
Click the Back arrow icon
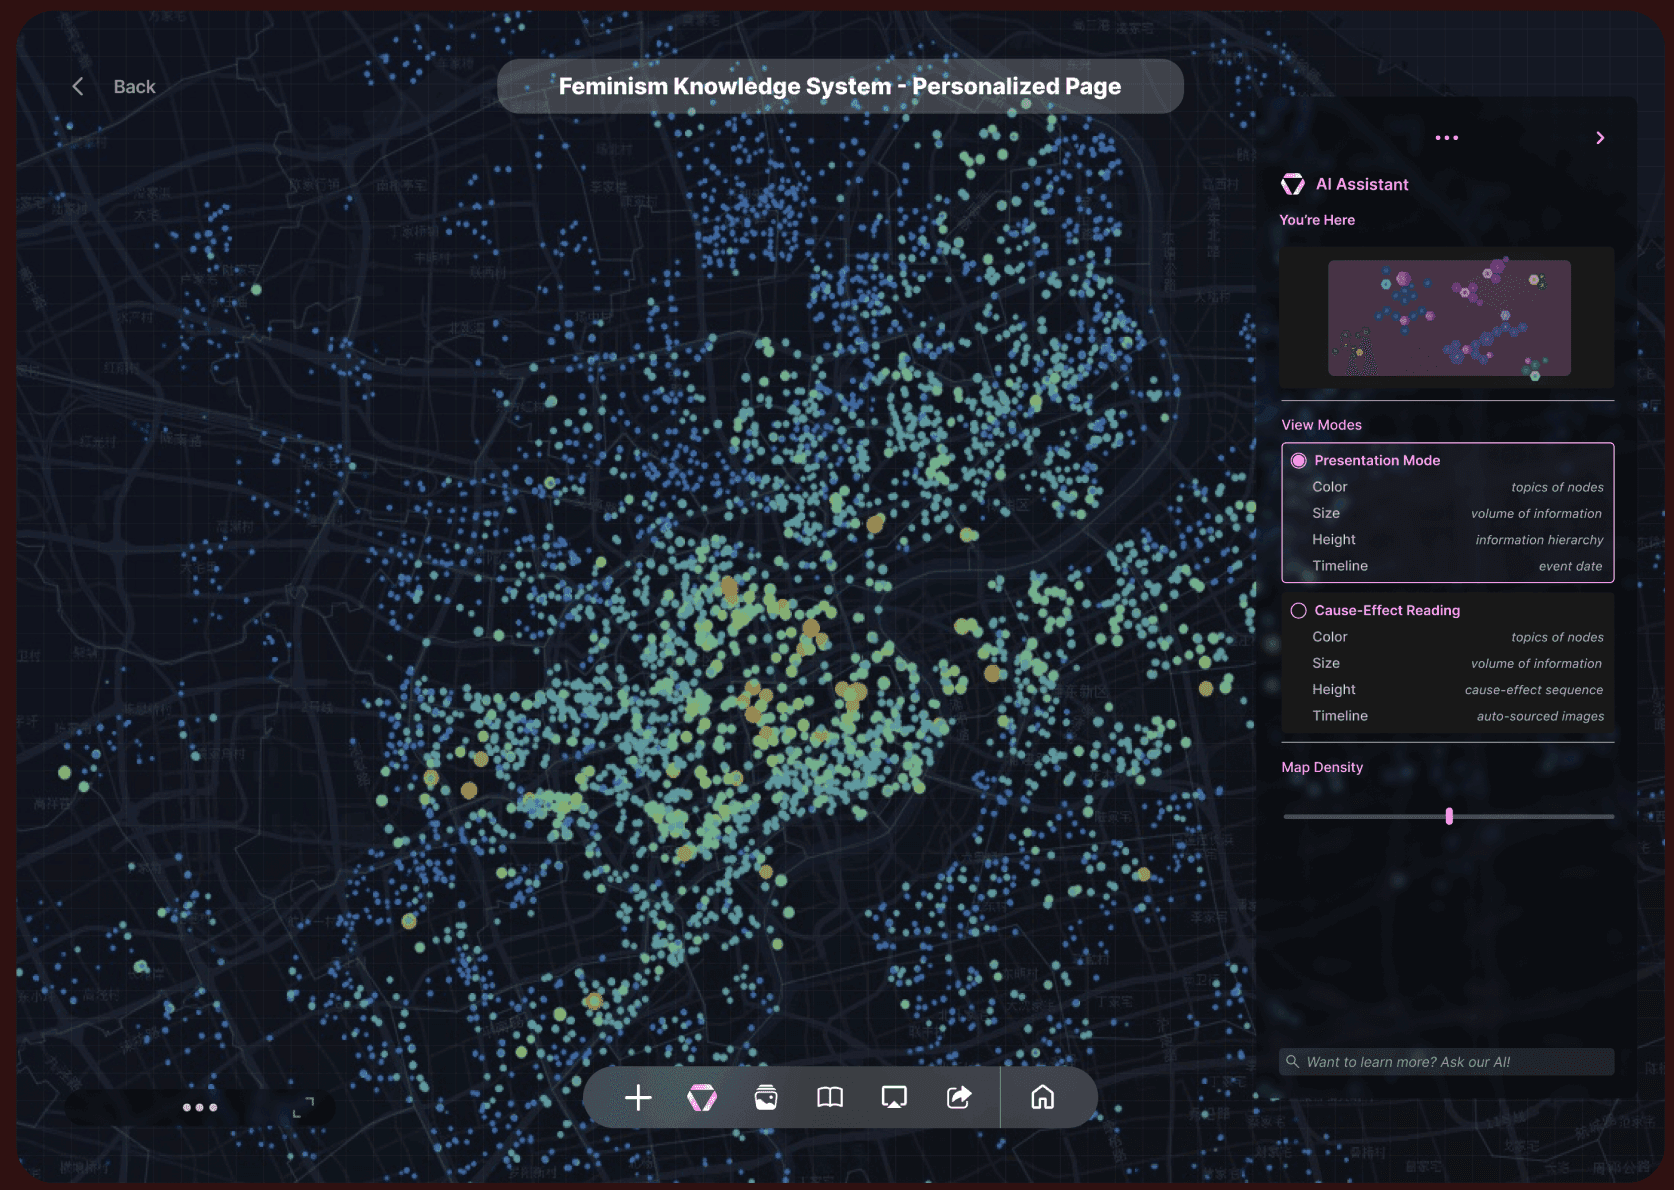[x=78, y=87]
